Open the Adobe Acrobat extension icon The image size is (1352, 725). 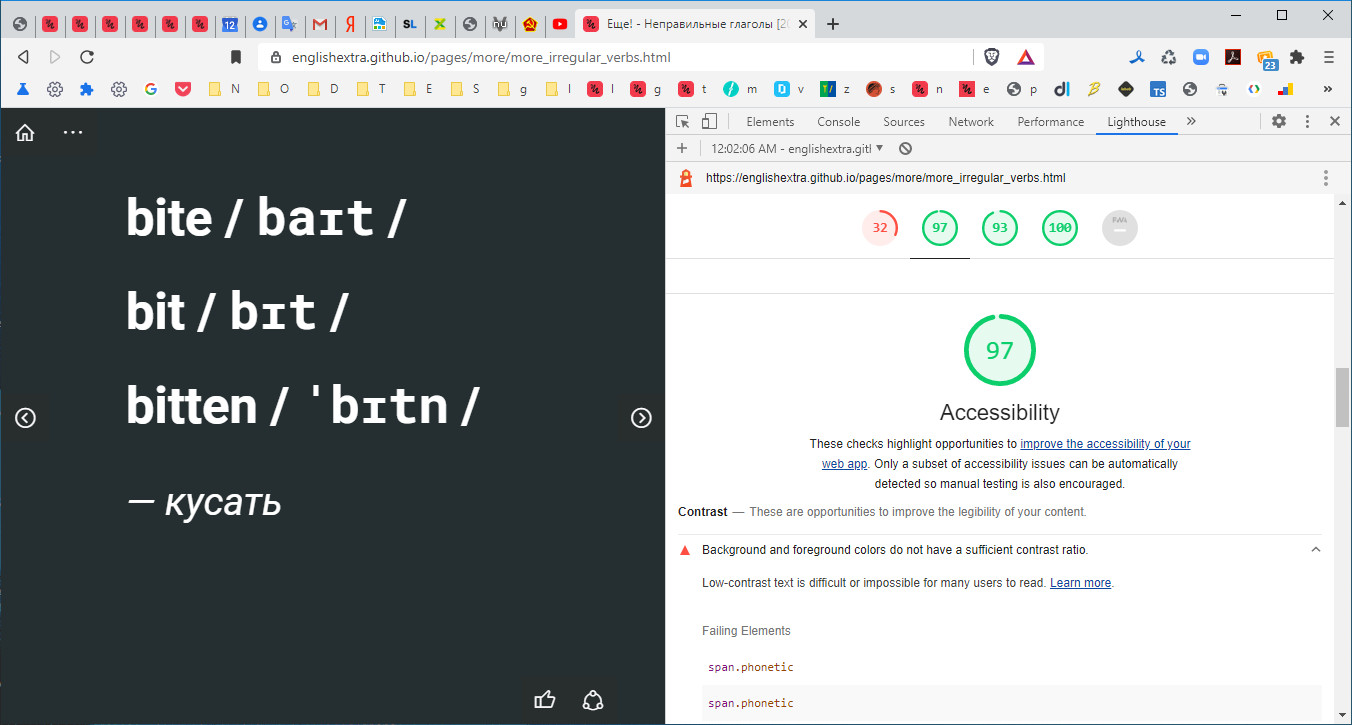[x=1233, y=57]
